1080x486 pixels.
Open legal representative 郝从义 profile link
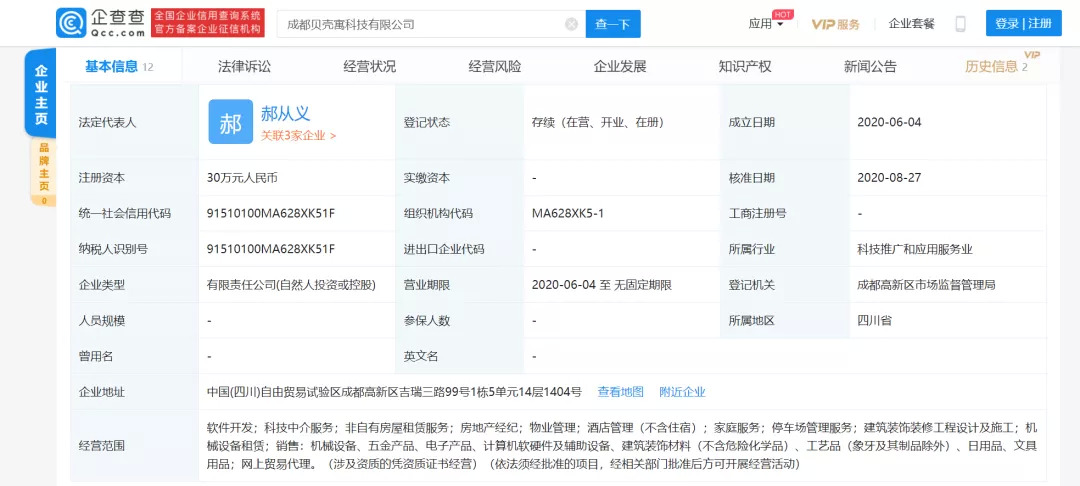coord(286,113)
